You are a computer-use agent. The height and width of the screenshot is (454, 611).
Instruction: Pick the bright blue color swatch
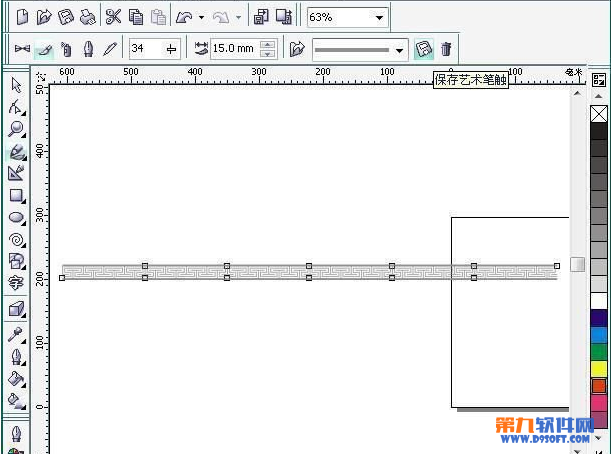(x=599, y=335)
